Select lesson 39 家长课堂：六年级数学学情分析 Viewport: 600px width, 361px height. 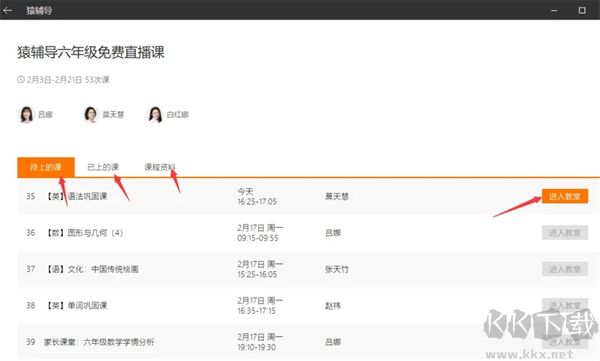[99, 342]
